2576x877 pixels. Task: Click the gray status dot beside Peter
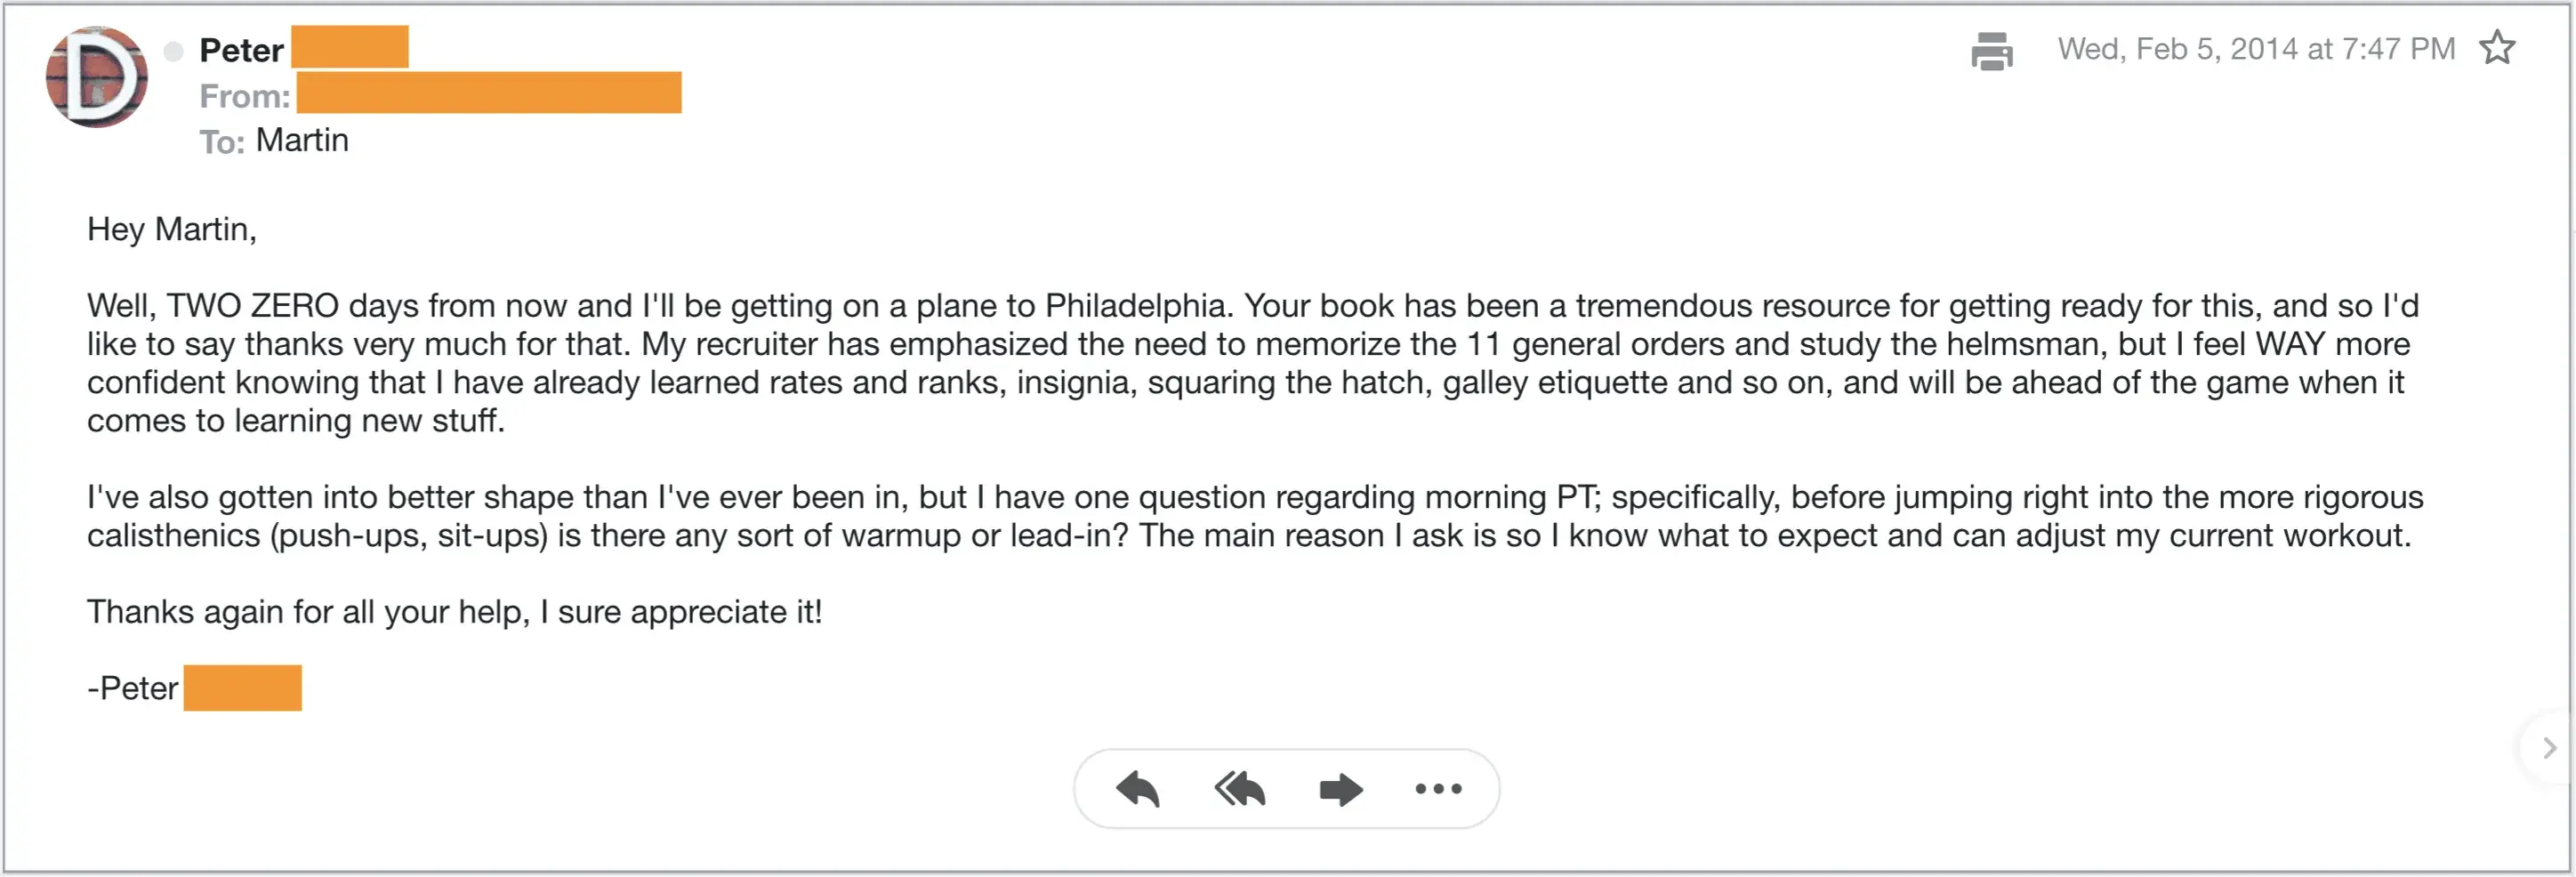click(x=173, y=51)
